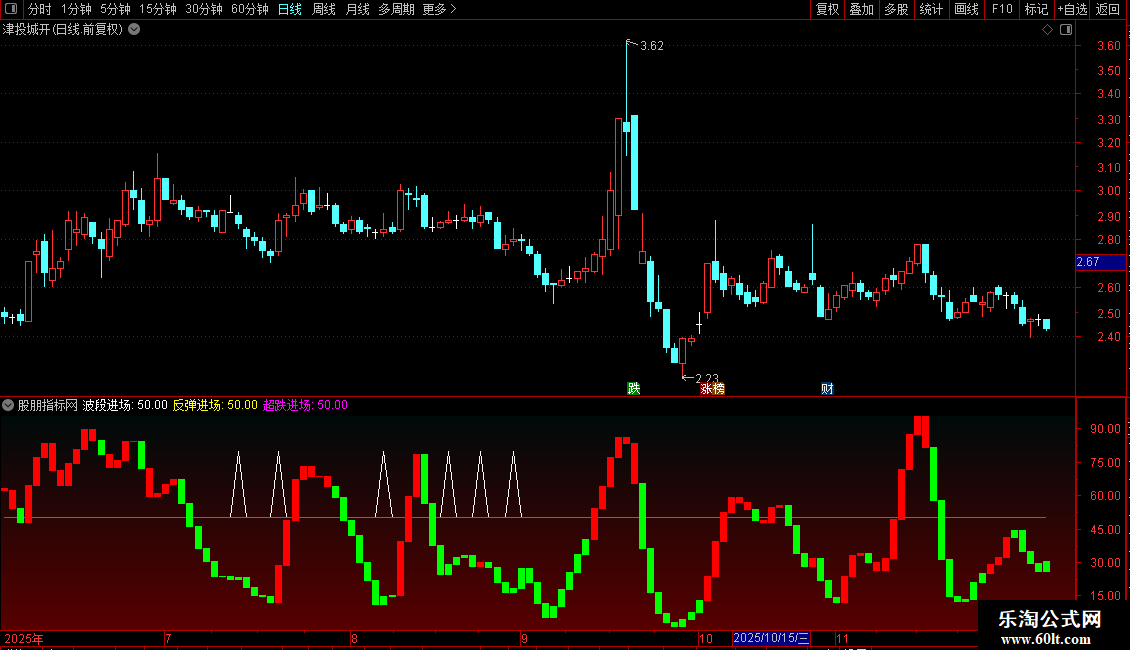Switch to 周线 weekly chart

(324, 9)
